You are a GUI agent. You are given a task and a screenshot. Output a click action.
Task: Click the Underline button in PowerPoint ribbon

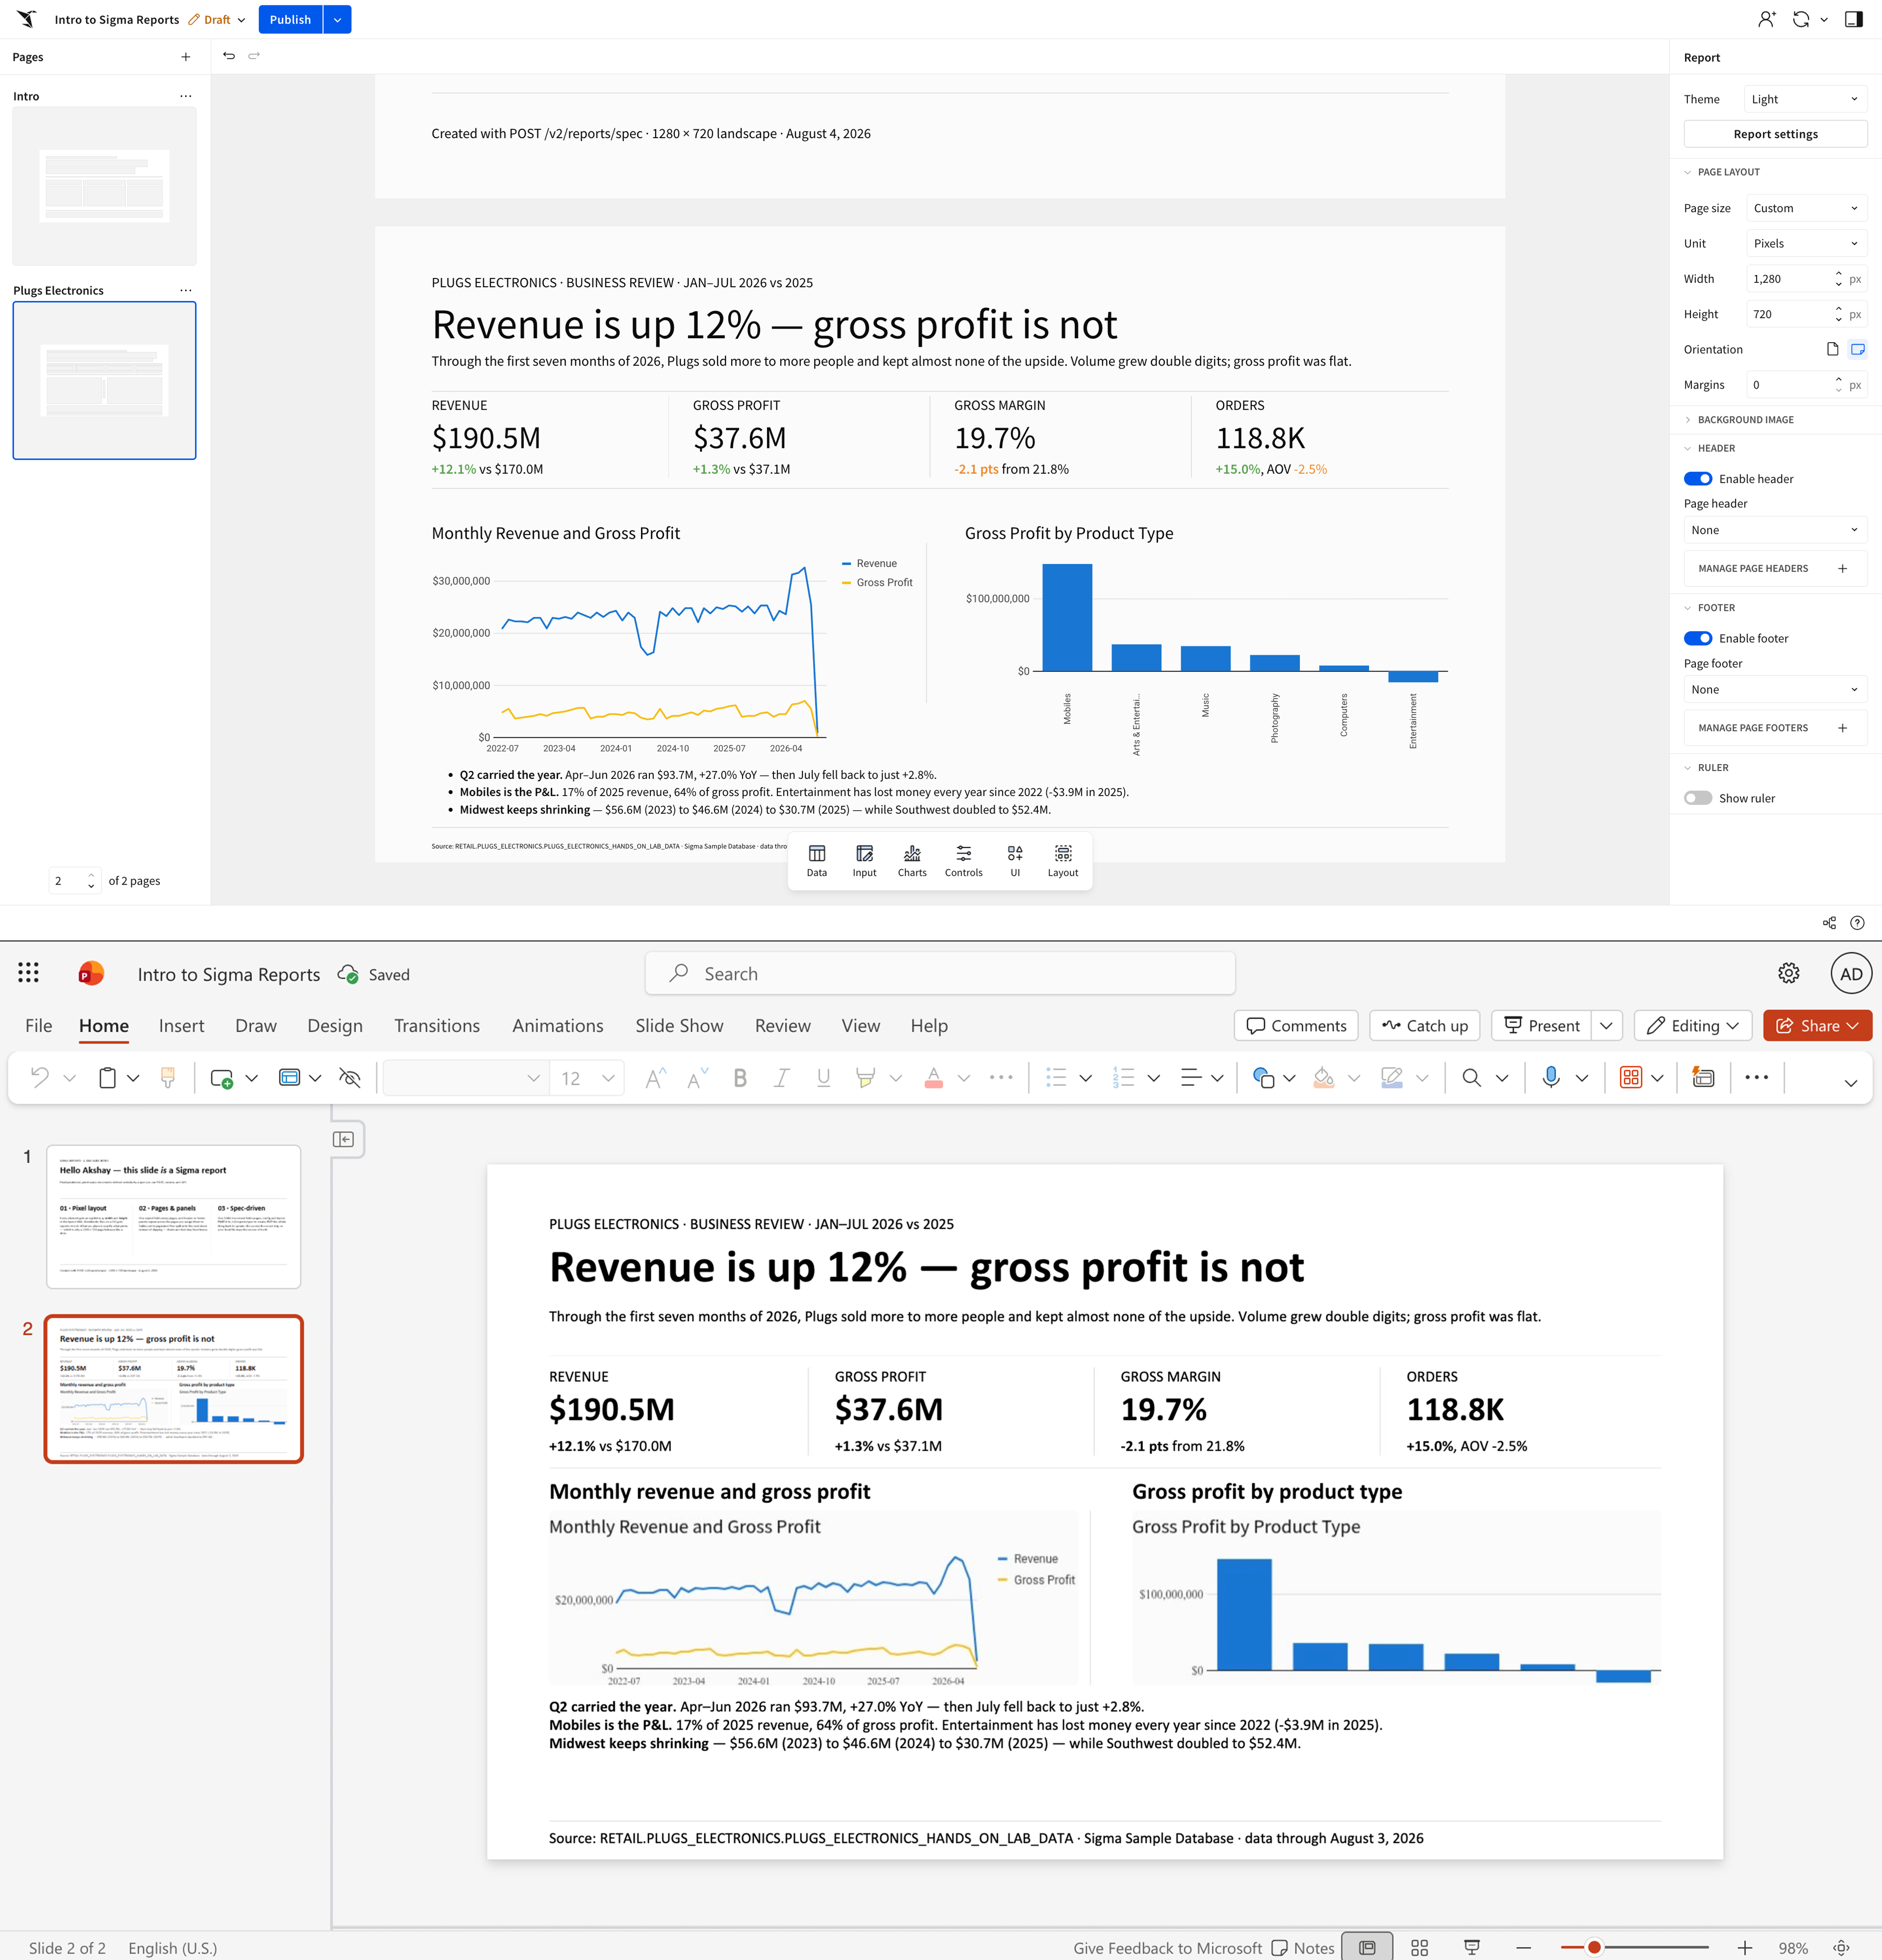(823, 1077)
